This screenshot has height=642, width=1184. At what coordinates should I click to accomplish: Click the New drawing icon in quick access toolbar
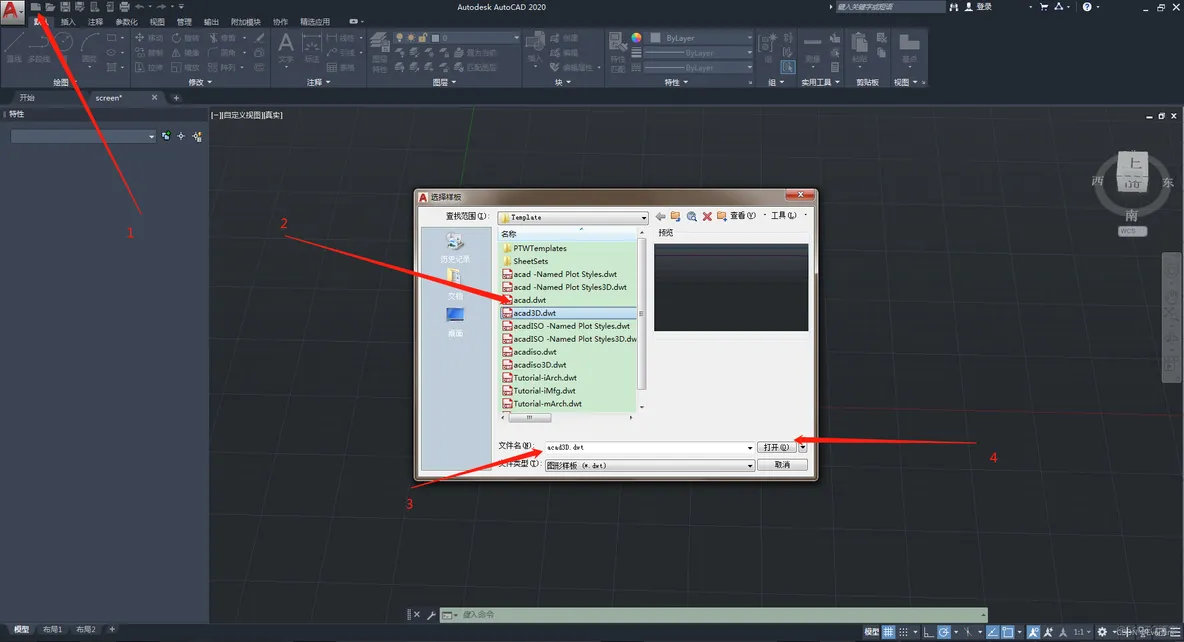tap(35, 7)
